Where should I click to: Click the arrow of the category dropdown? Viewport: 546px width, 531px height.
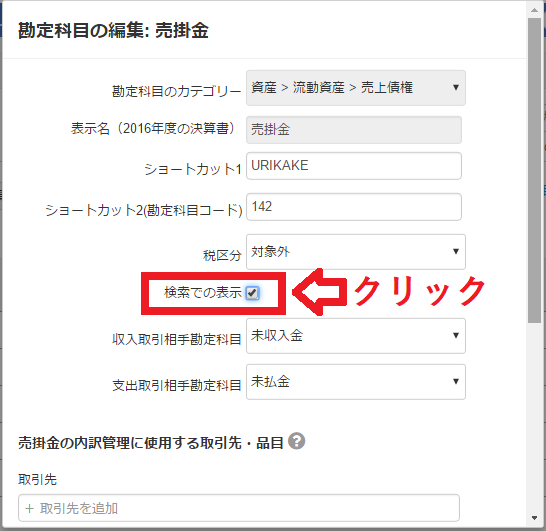(455, 87)
